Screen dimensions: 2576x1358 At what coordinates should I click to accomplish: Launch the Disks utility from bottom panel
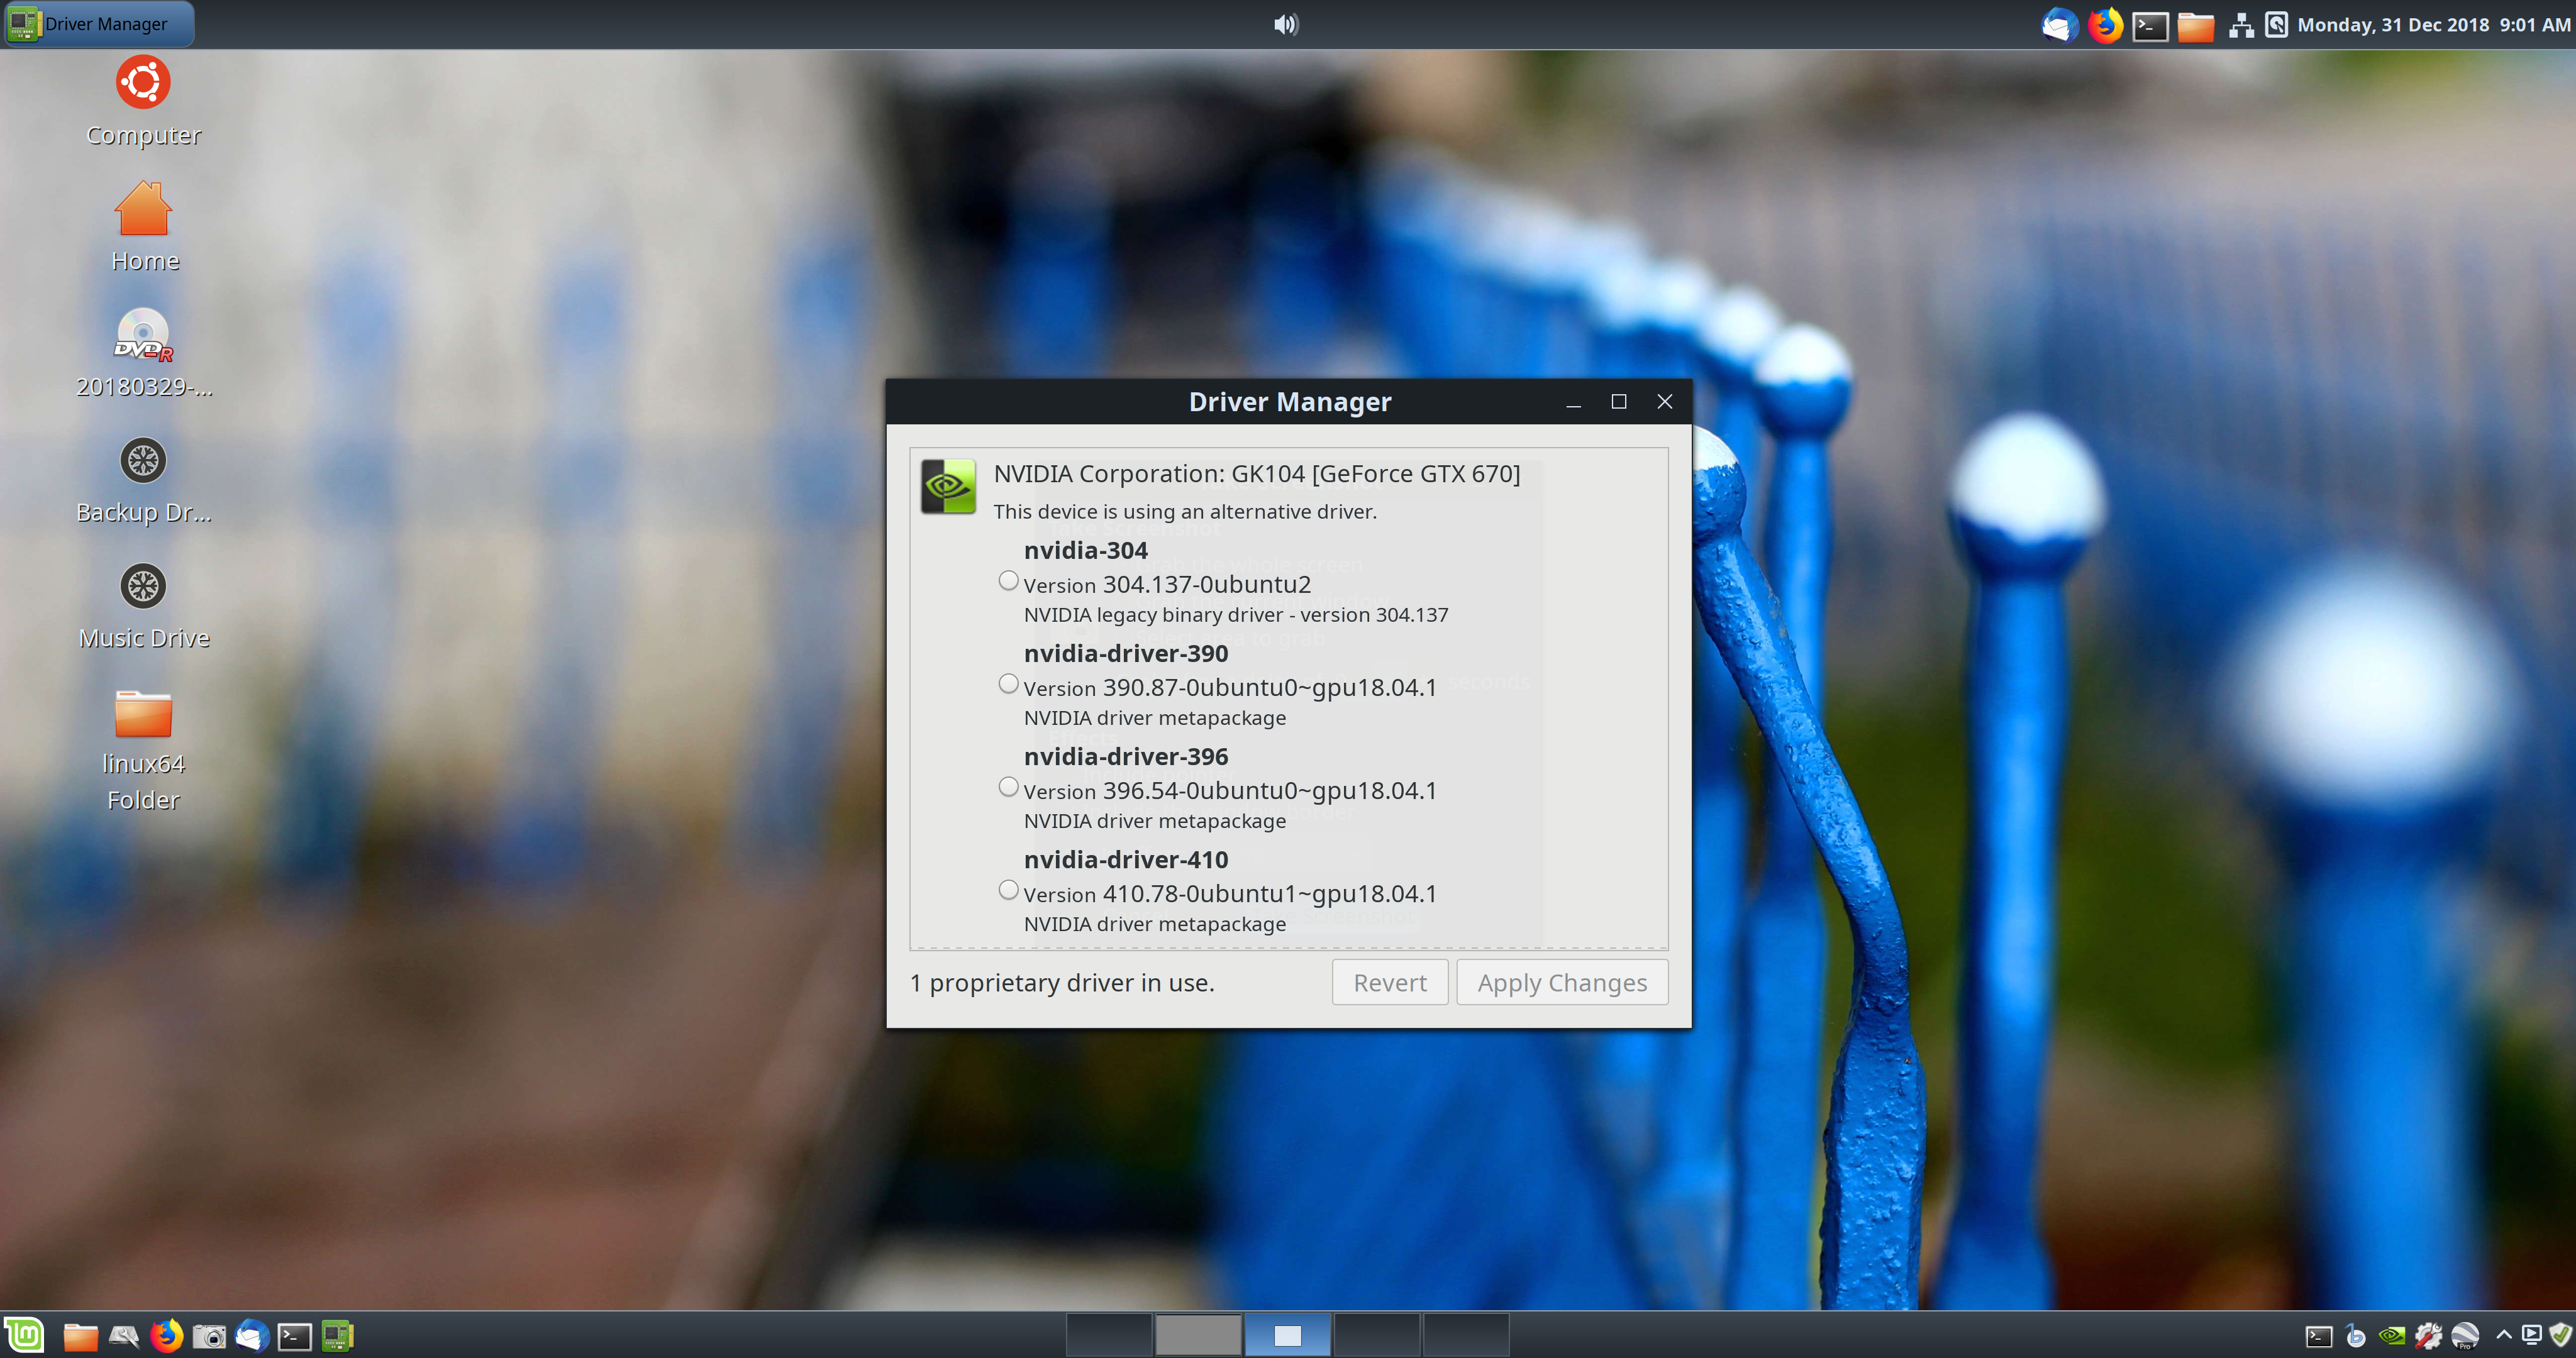click(x=124, y=1337)
